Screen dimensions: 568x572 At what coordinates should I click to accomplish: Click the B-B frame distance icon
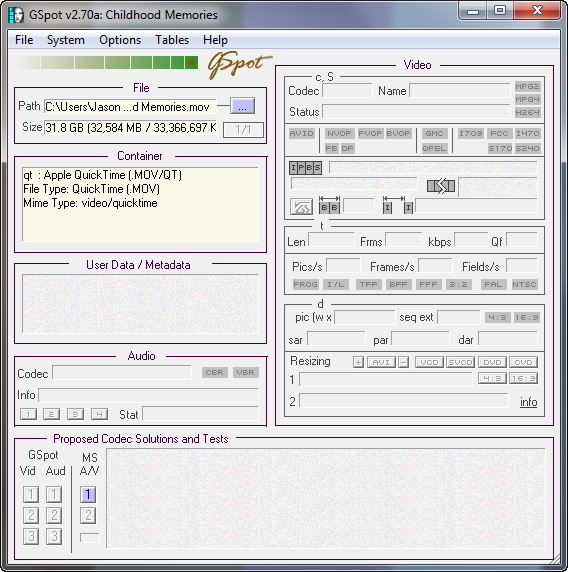point(329,205)
